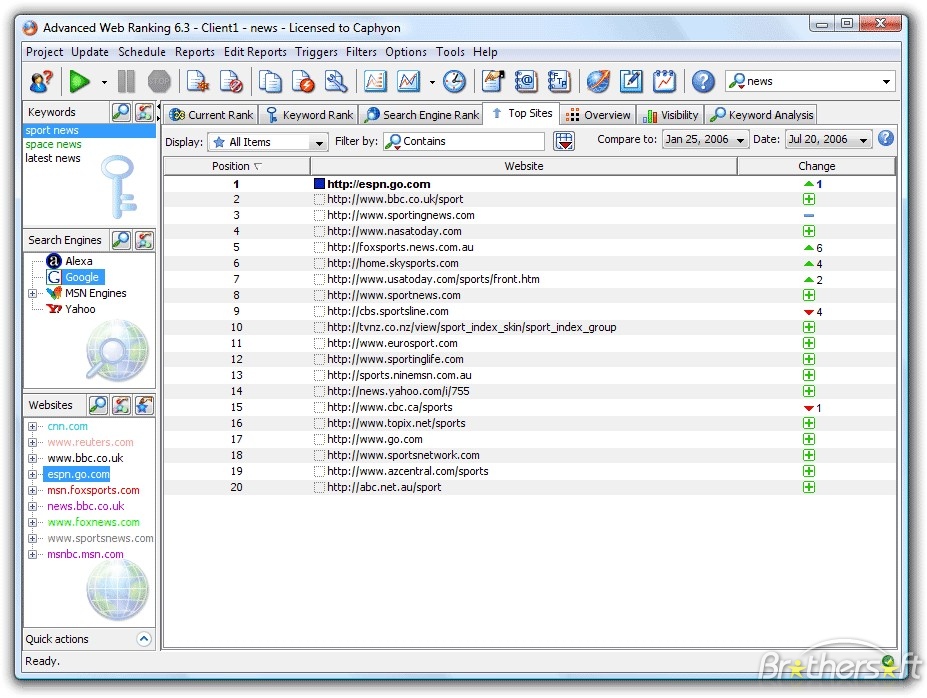Click the wrench and magnifier toolbar icon
This screenshot has height=698, width=927.
tap(336, 82)
